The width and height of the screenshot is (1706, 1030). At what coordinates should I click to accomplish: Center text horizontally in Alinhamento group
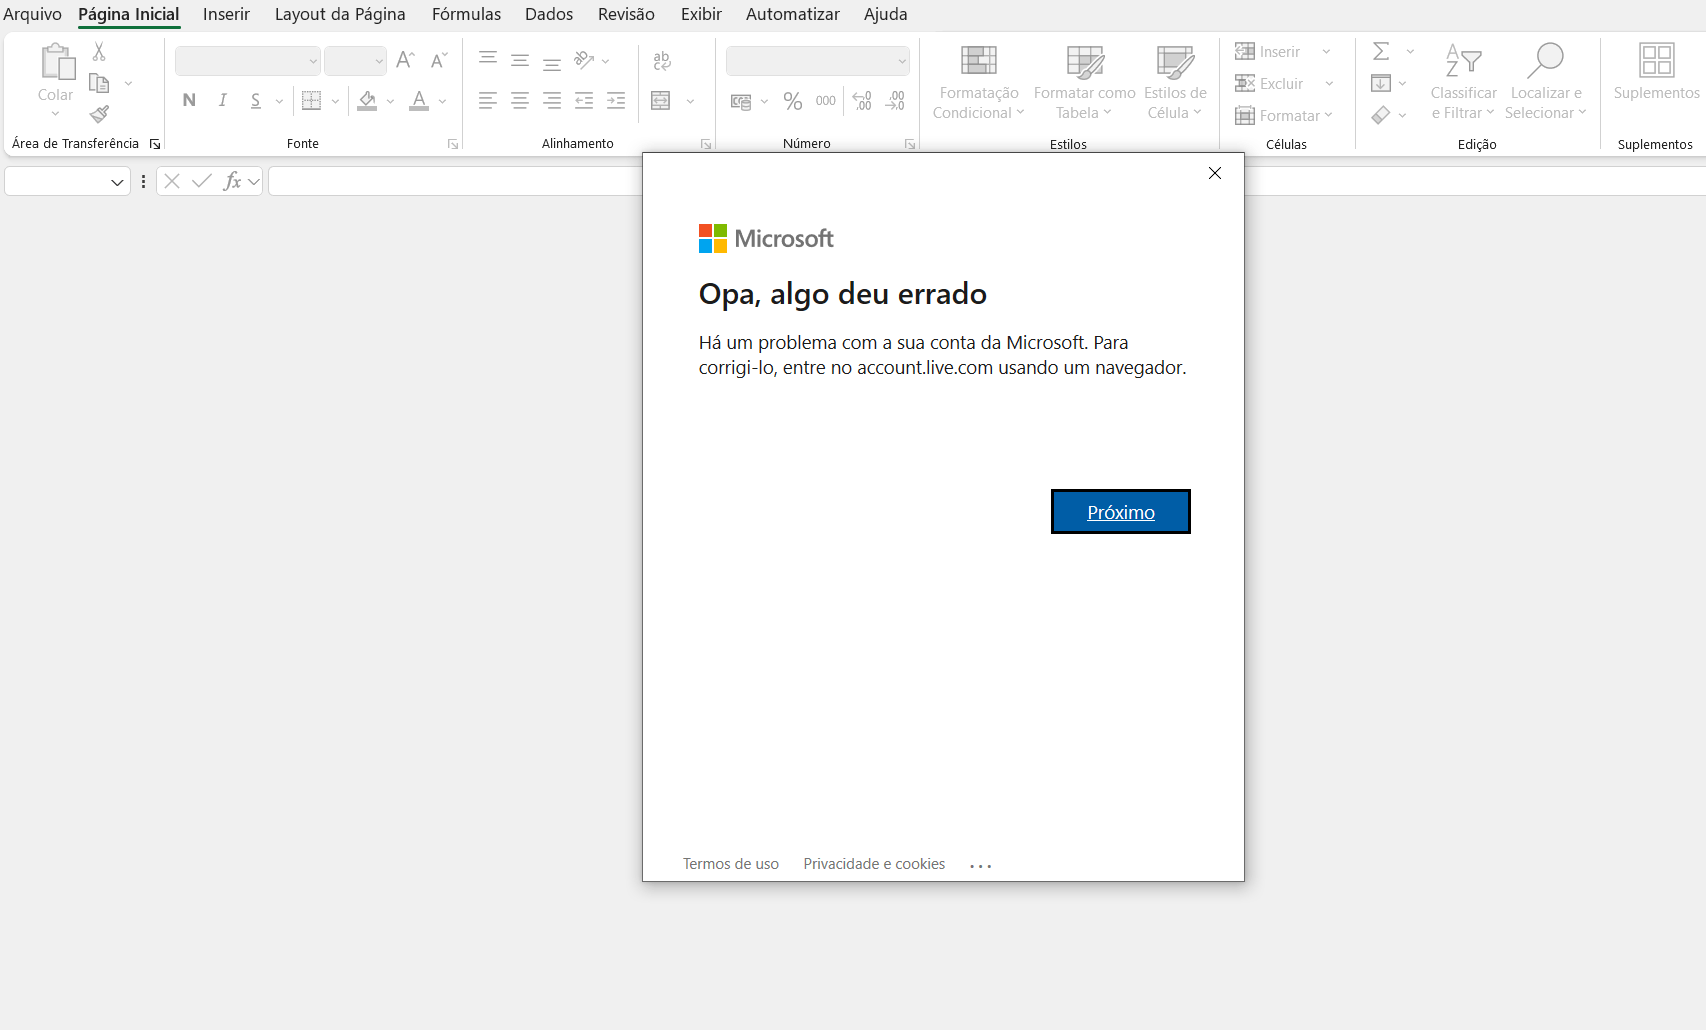pyautogui.click(x=520, y=100)
